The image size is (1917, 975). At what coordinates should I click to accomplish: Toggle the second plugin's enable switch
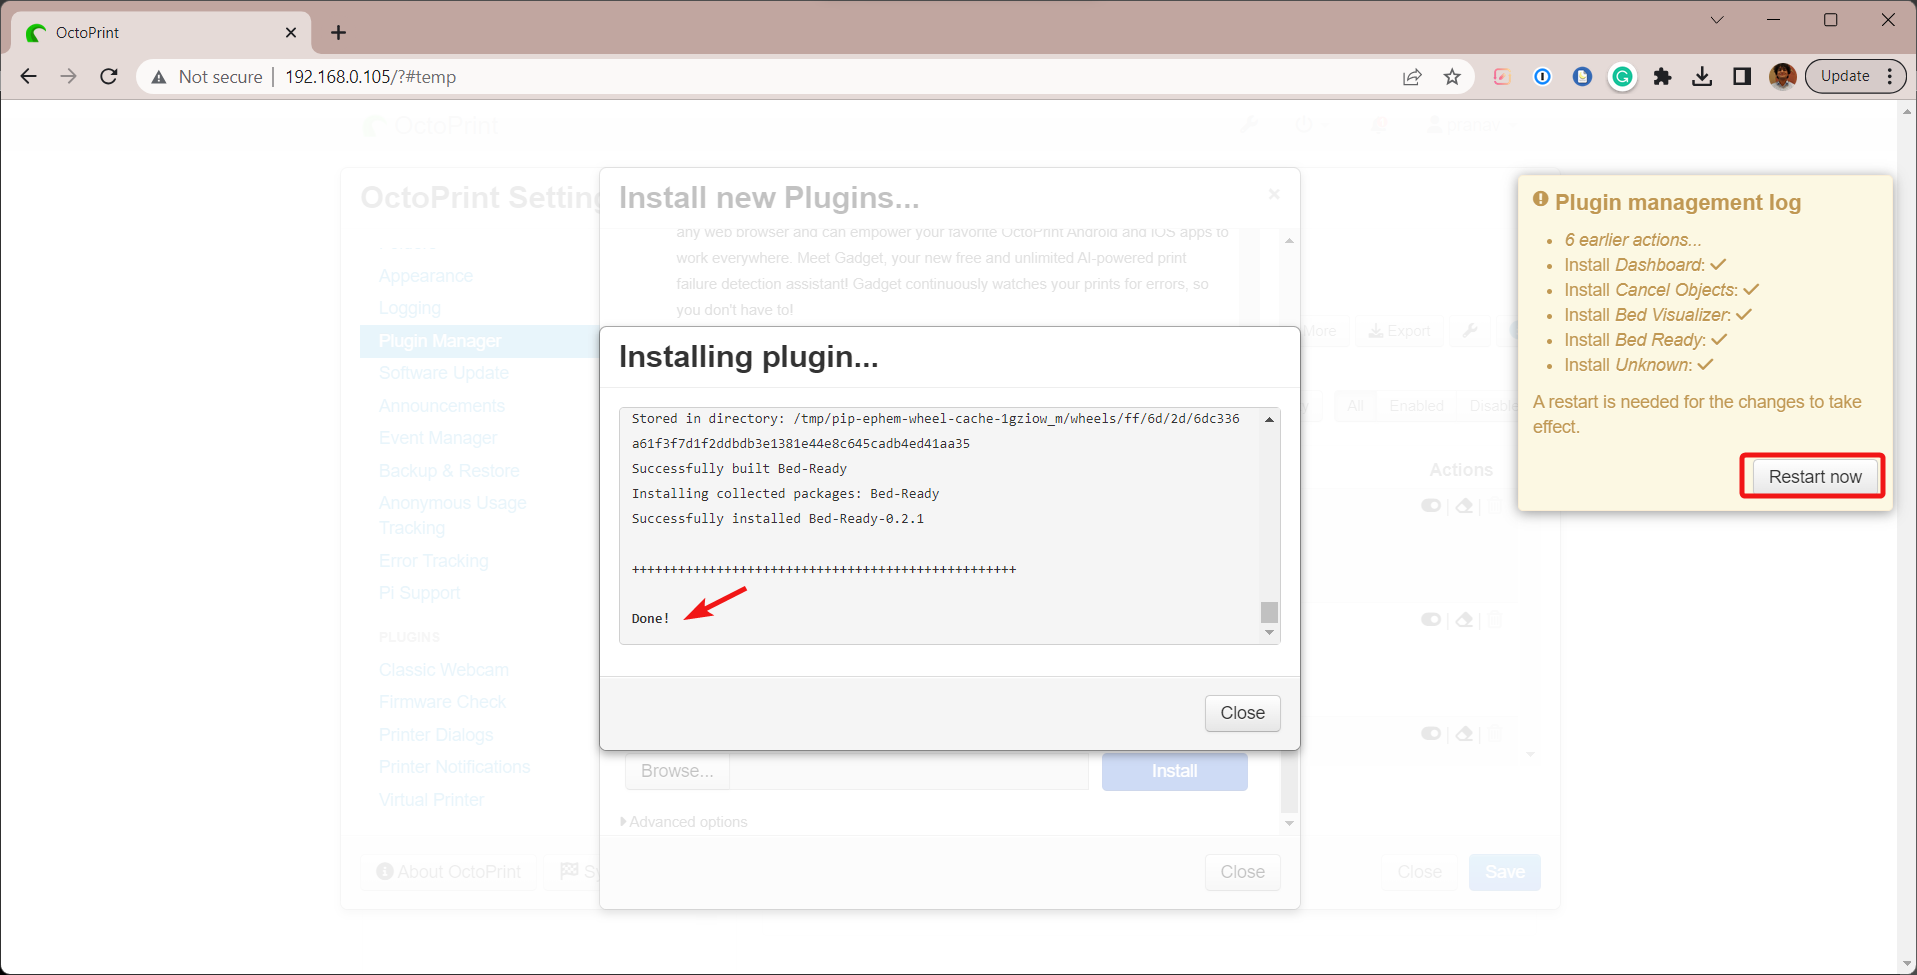point(1431,620)
